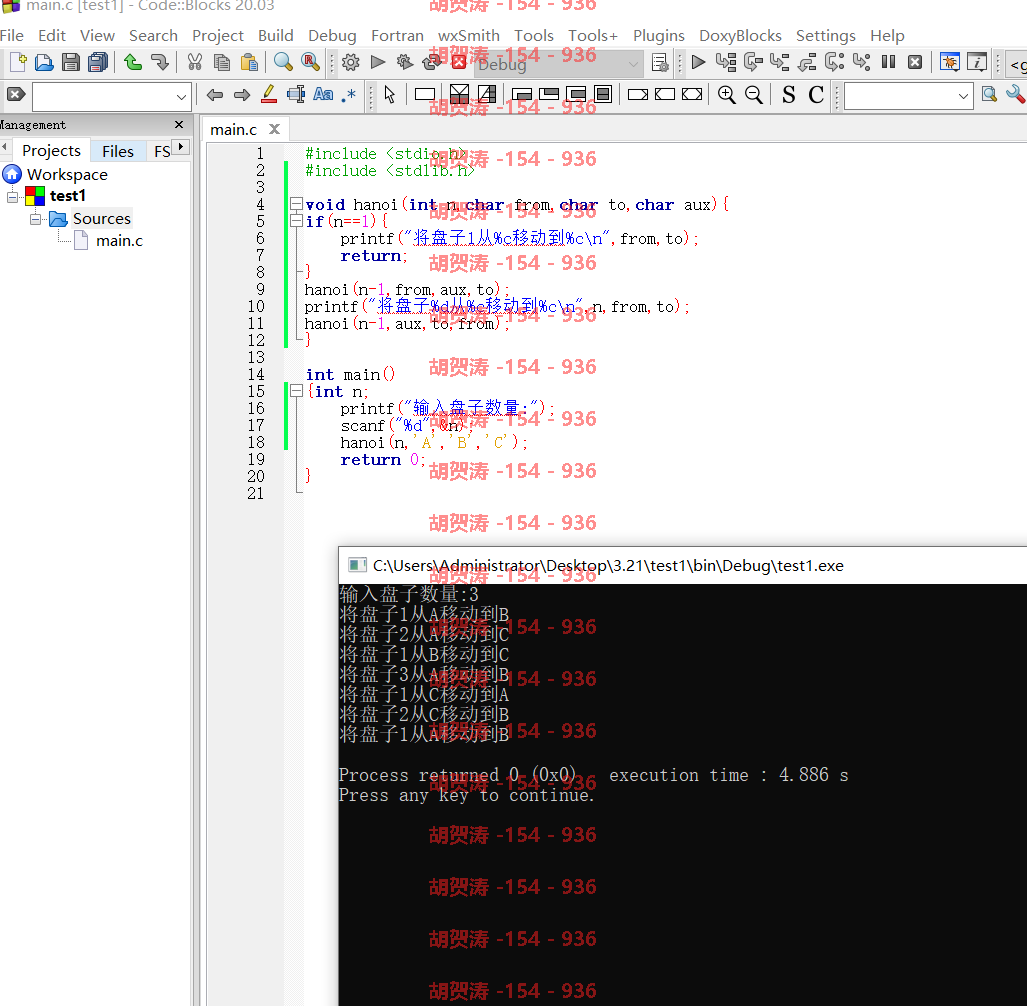Pause the debugger with the break icon

click(x=888, y=63)
